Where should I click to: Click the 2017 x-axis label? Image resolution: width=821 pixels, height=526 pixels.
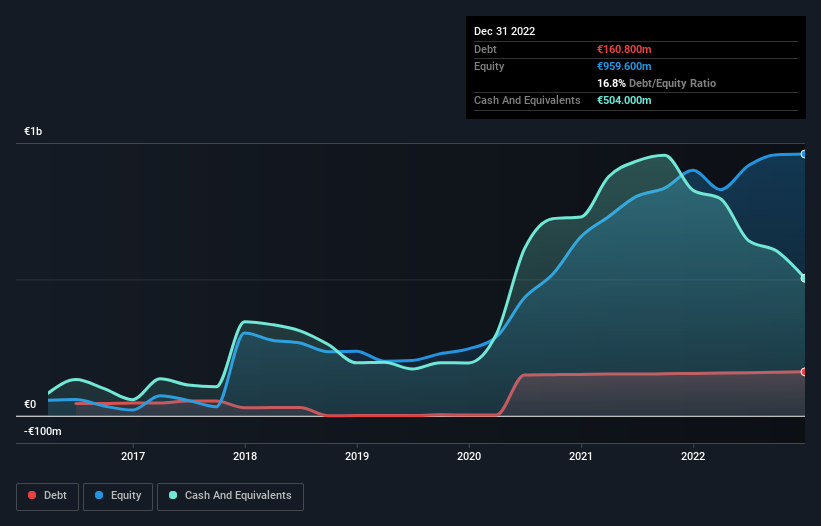pos(133,456)
